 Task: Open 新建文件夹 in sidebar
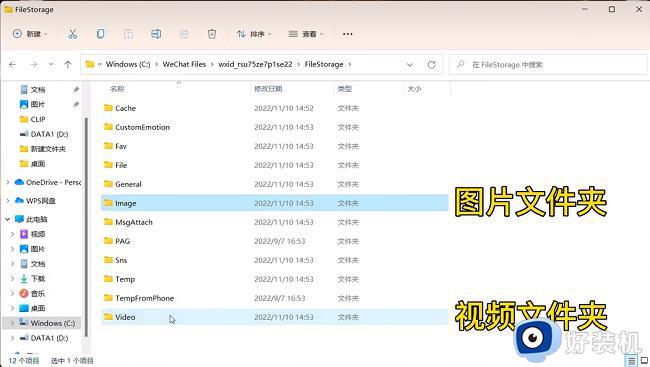pos(43,149)
